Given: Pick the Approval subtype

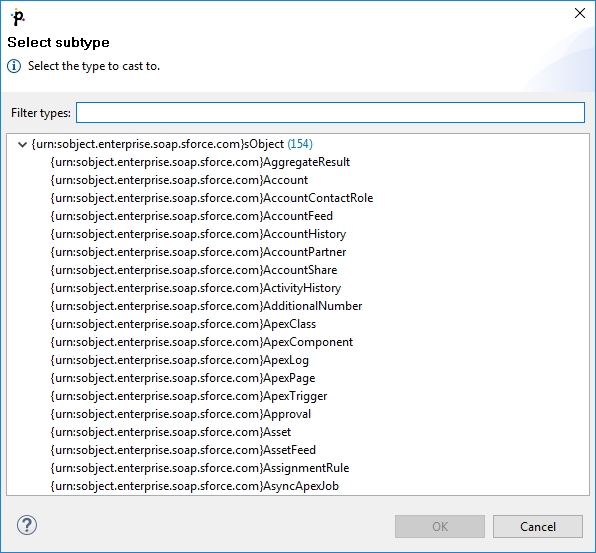Looking at the screenshot, I should [x=181, y=414].
